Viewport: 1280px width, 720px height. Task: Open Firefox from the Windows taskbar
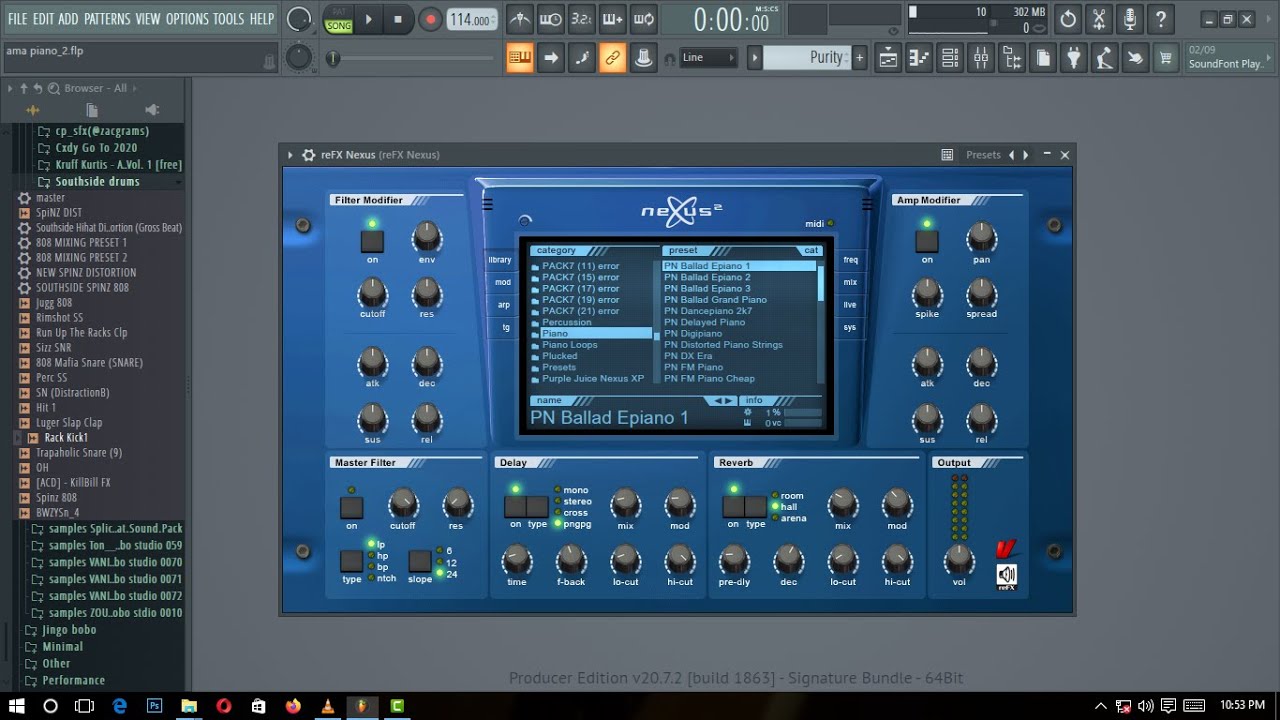[x=293, y=706]
